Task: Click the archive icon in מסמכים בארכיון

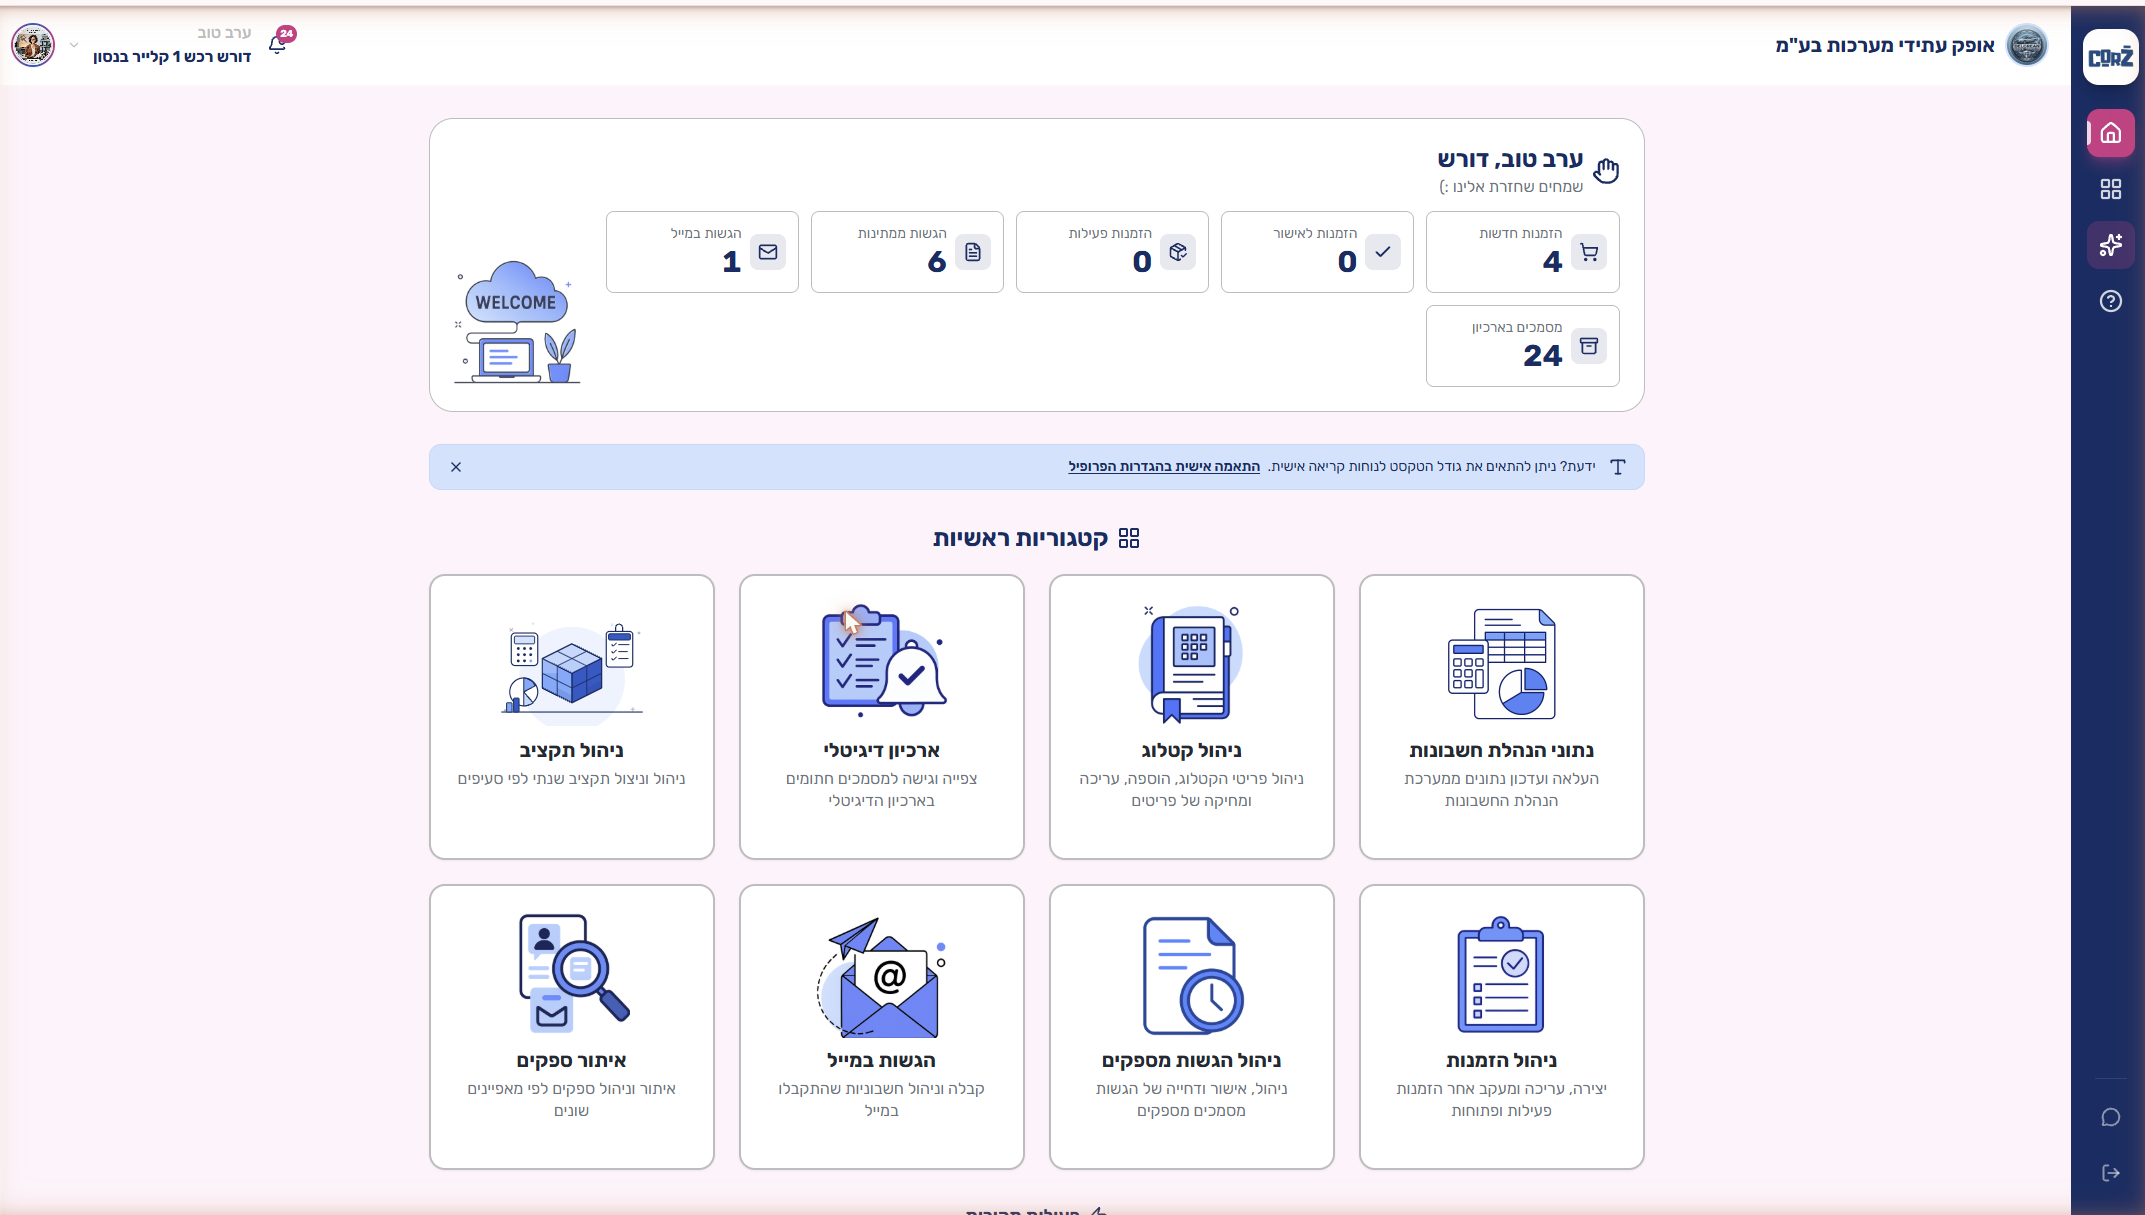Action: click(1589, 346)
